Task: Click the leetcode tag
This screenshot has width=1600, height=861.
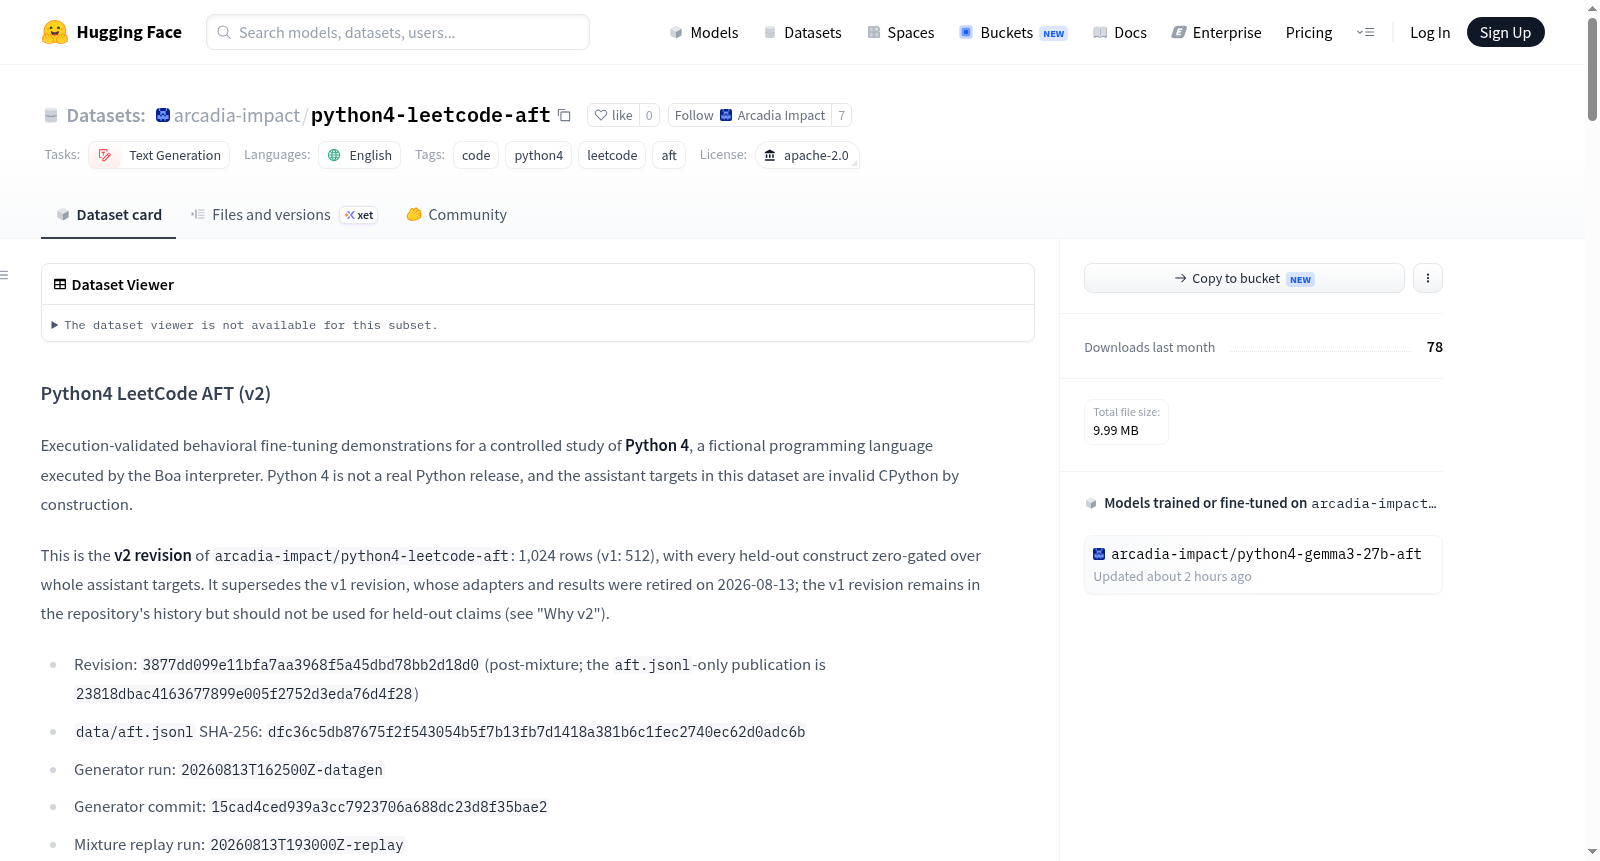Action: tap(612, 155)
